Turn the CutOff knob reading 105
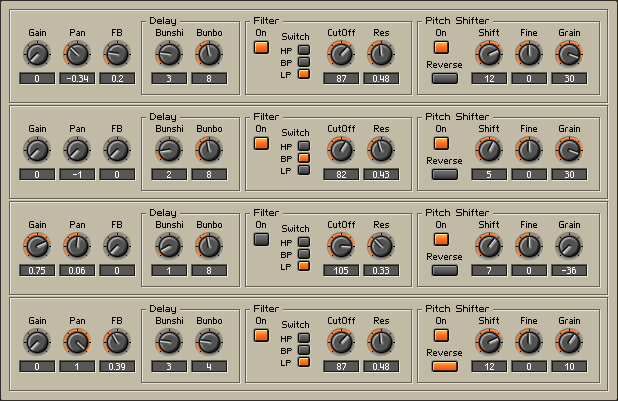618x401 pixels. coord(341,246)
